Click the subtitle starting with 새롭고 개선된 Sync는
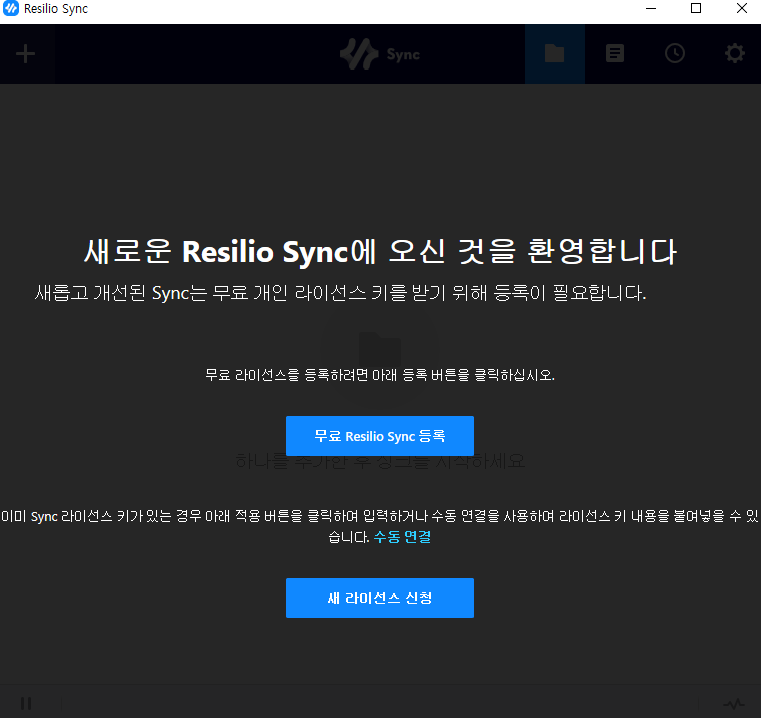Screen dimensions: 761x718 point(341,293)
